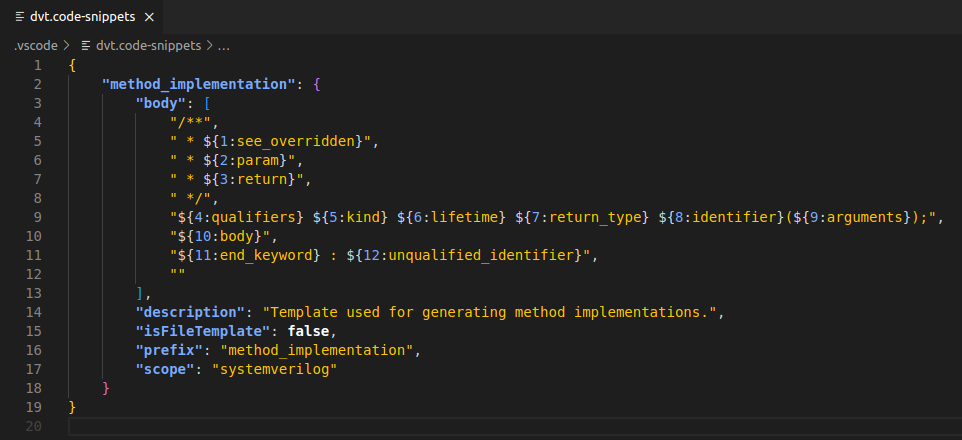The image size is (962, 440).
Task: Click the "prefix" key on line 16
Action: 169,350
